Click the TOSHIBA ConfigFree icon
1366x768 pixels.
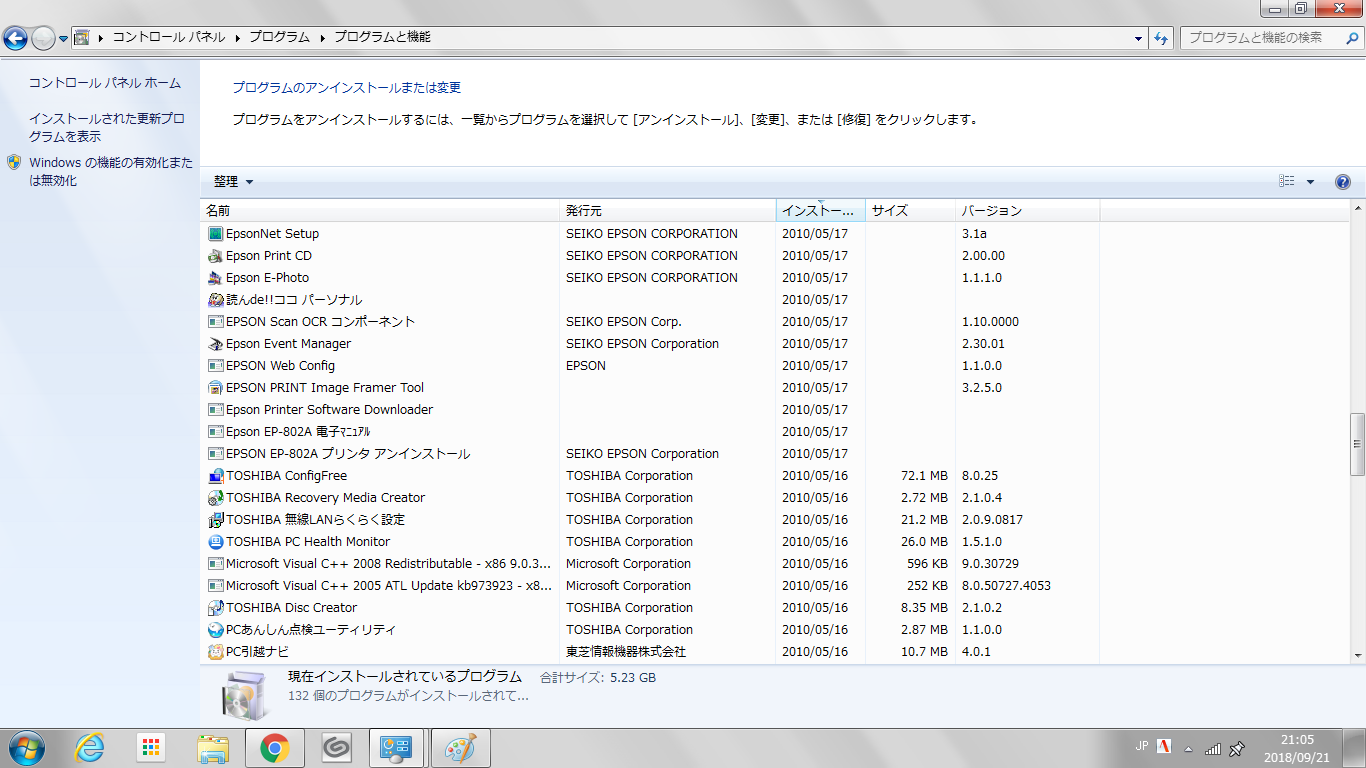pos(215,476)
